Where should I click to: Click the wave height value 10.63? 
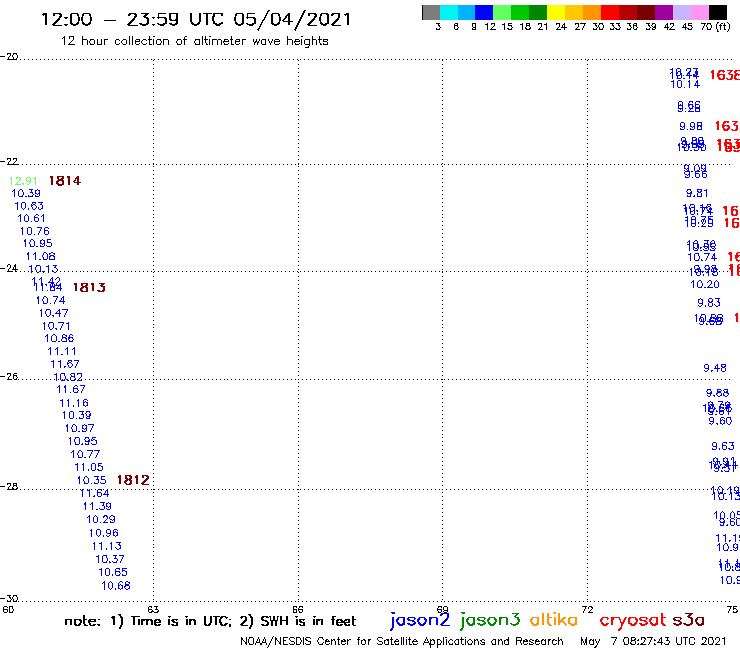click(29, 206)
